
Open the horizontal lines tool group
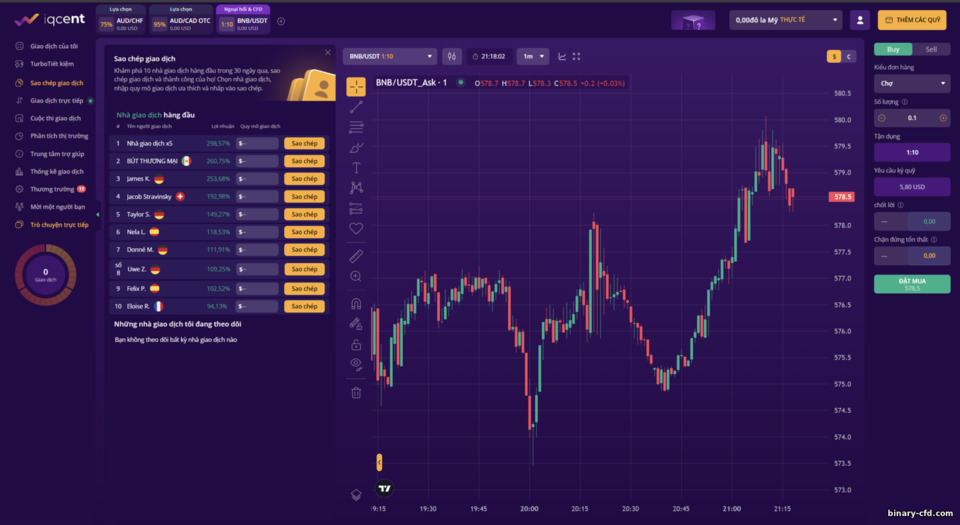[x=356, y=127]
